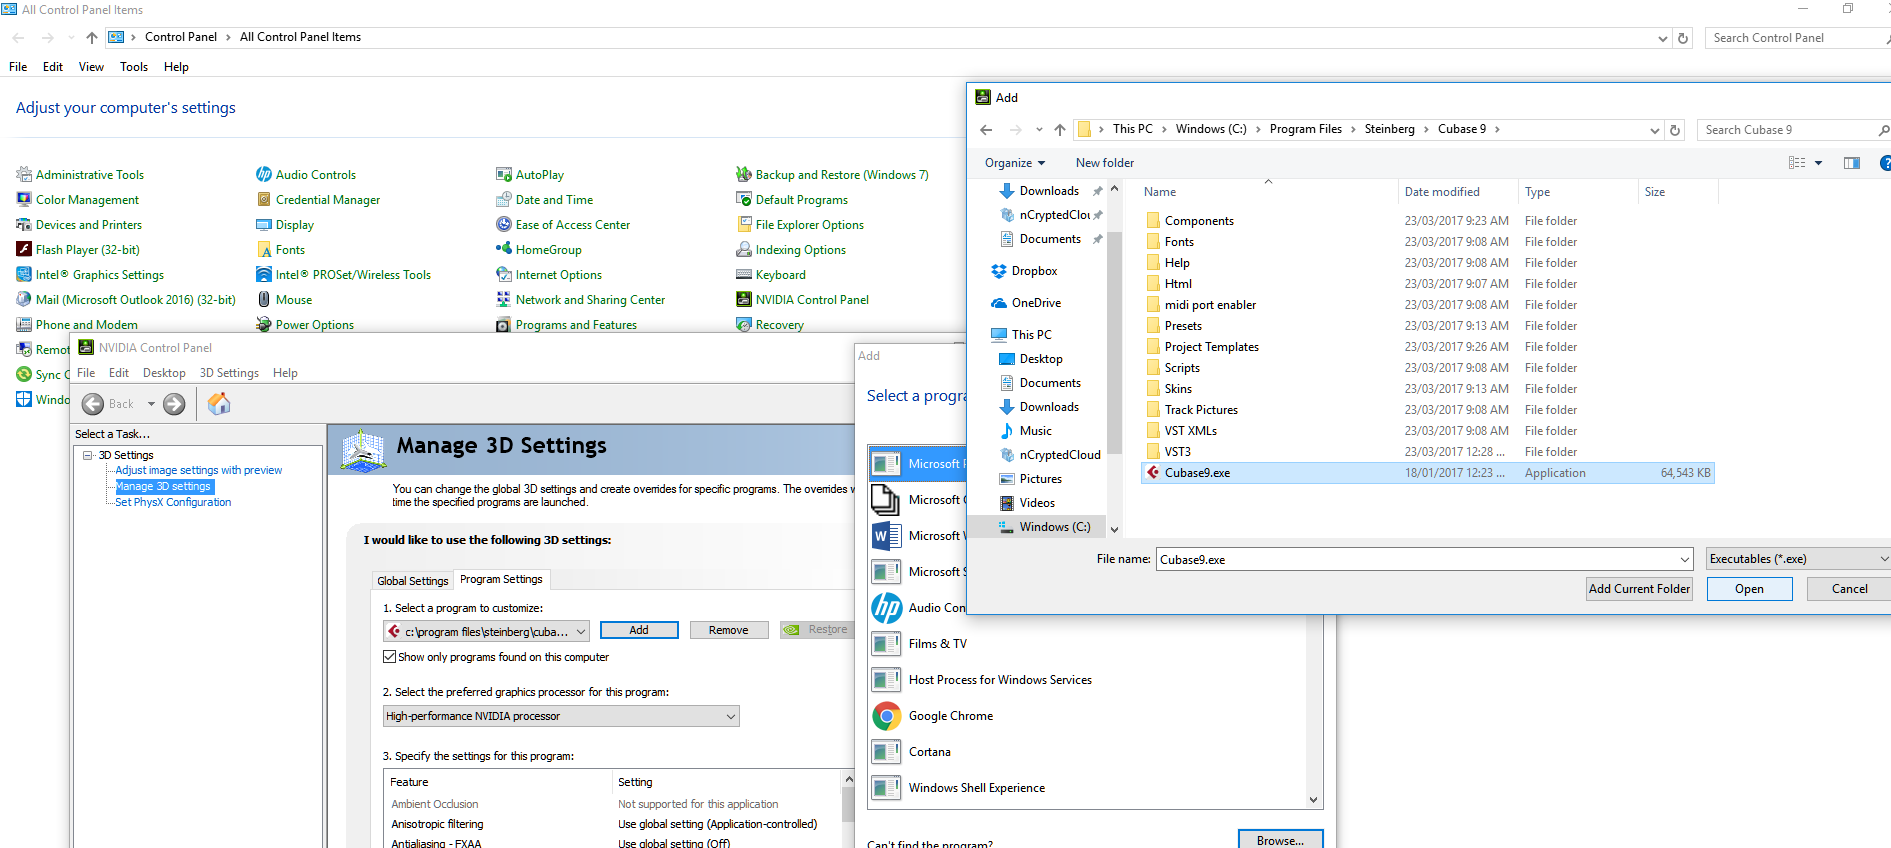Open the 3D Settings menu in NVIDIA panel
The height and width of the screenshot is (848, 1891).
[229, 373]
